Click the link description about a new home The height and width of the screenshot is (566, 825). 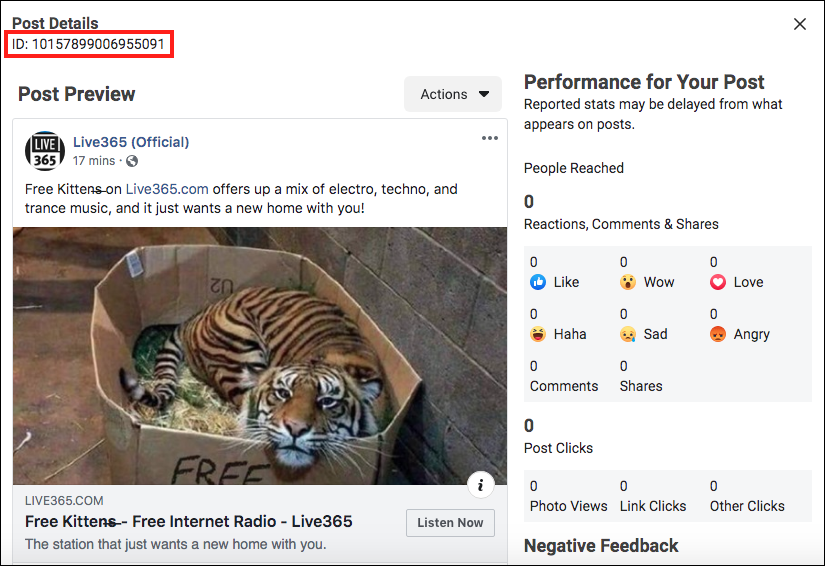tap(175, 544)
